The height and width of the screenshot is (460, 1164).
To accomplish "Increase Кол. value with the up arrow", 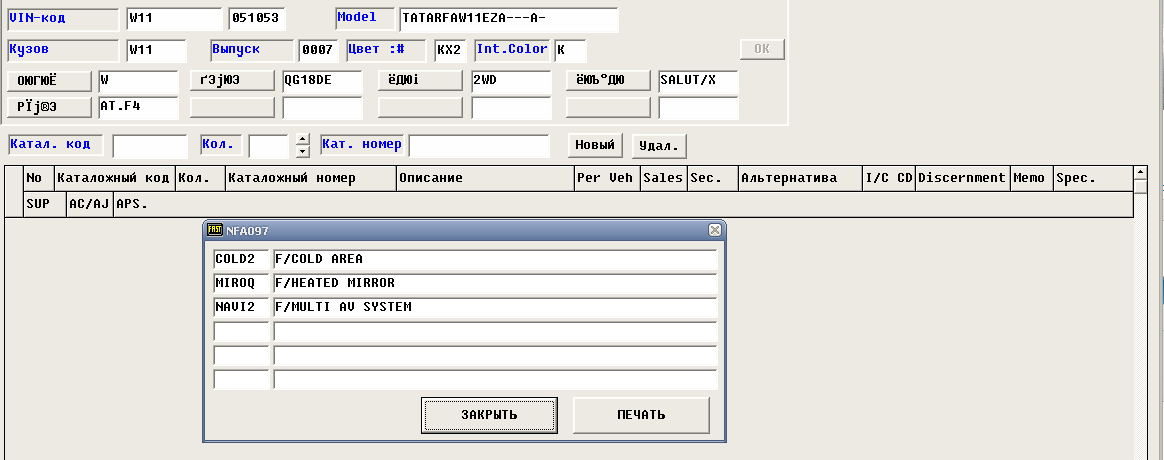I will tap(303, 139).
